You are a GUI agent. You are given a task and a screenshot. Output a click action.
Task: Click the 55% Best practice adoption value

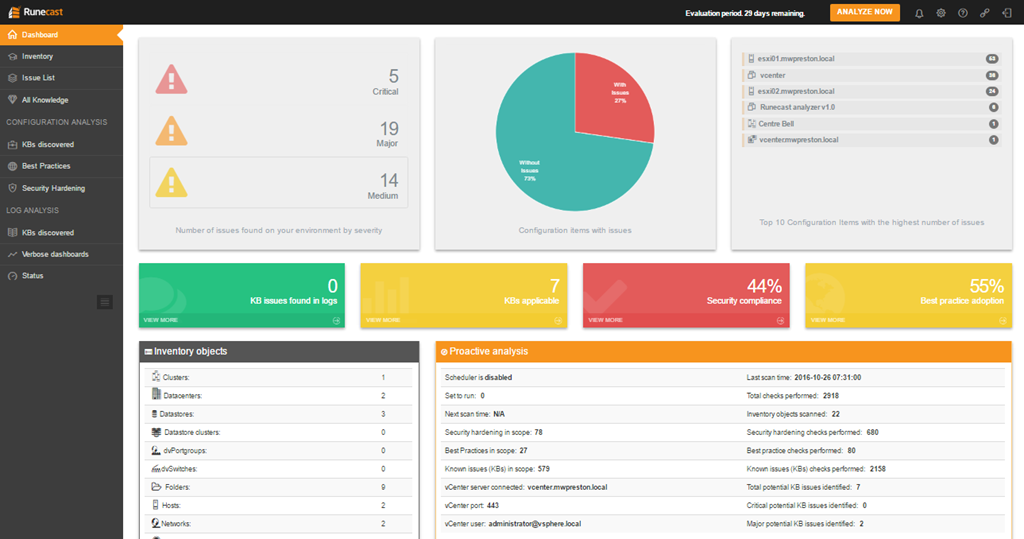coord(987,286)
